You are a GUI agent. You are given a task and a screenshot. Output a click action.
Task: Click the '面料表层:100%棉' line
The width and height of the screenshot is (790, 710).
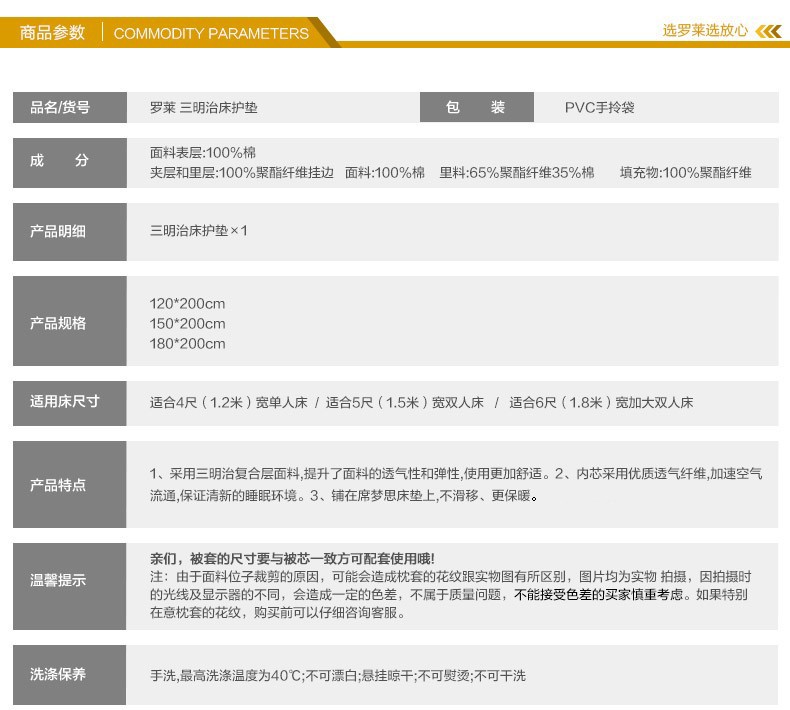coord(203,152)
